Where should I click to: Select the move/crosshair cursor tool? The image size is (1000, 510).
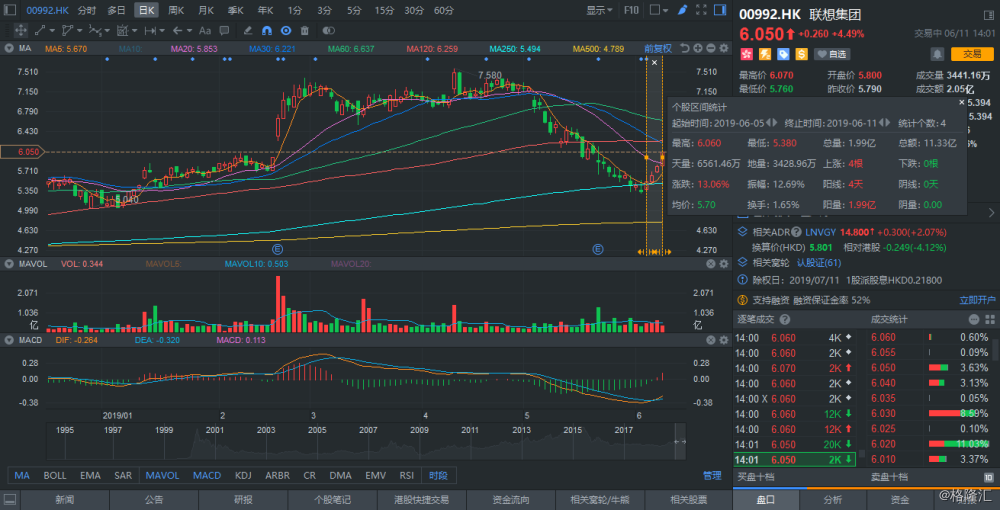click(x=19, y=30)
